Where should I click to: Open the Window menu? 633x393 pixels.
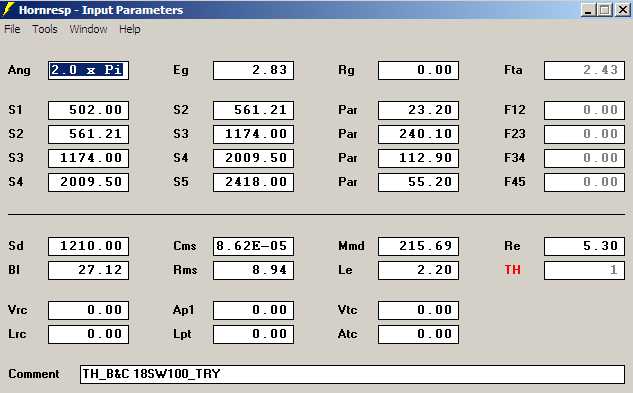coord(88,29)
